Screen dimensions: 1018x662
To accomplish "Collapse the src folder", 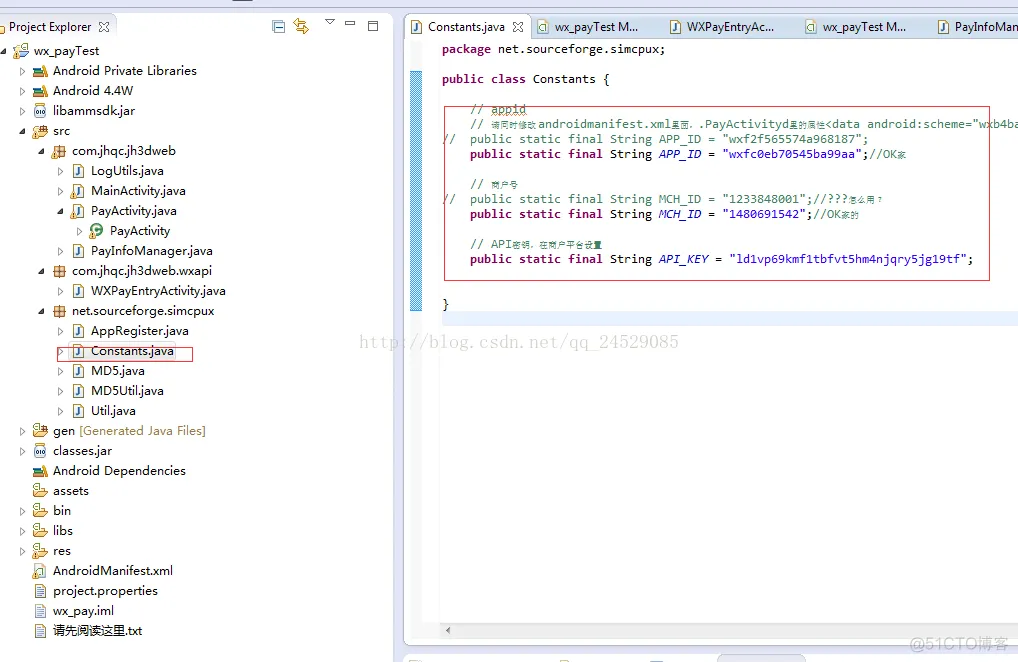I will [x=22, y=131].
